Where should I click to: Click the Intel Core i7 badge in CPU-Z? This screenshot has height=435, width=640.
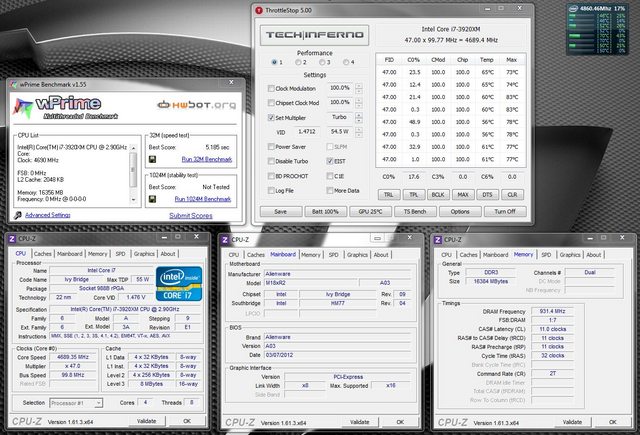pos(179,284)
